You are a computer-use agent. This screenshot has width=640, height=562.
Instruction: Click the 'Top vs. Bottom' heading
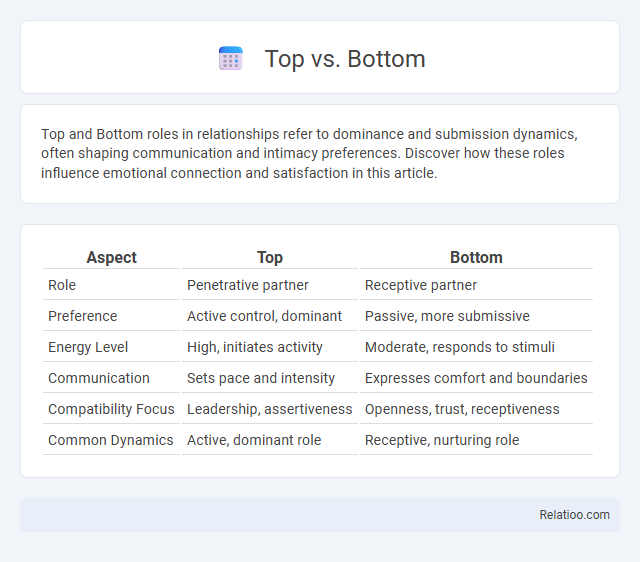(x=345, y=59)
